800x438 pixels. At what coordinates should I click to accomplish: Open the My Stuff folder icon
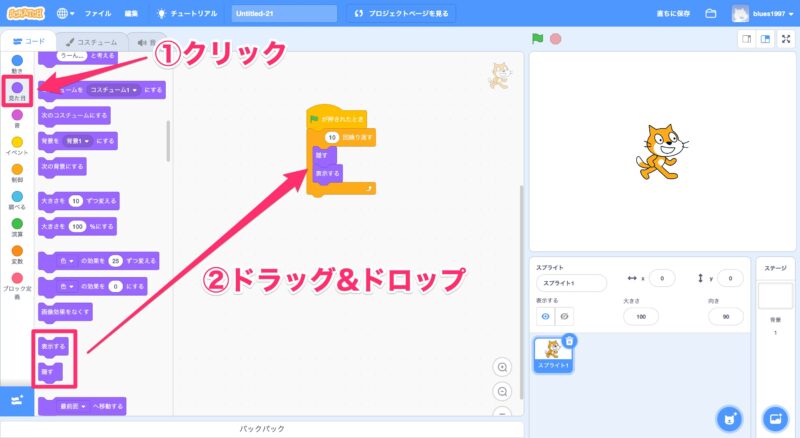pos(711,14)
